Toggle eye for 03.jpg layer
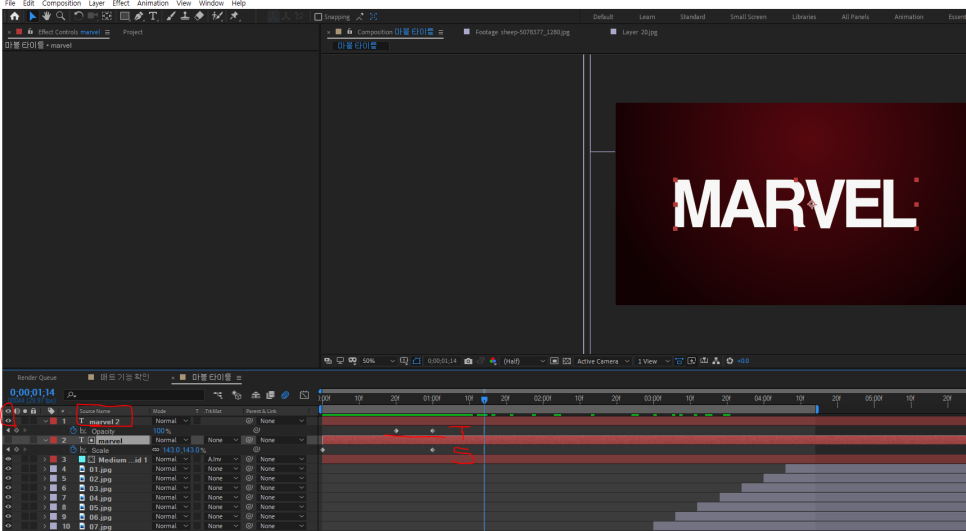The height and width of the screenshot is (531, 966). [x=8, y=488]
